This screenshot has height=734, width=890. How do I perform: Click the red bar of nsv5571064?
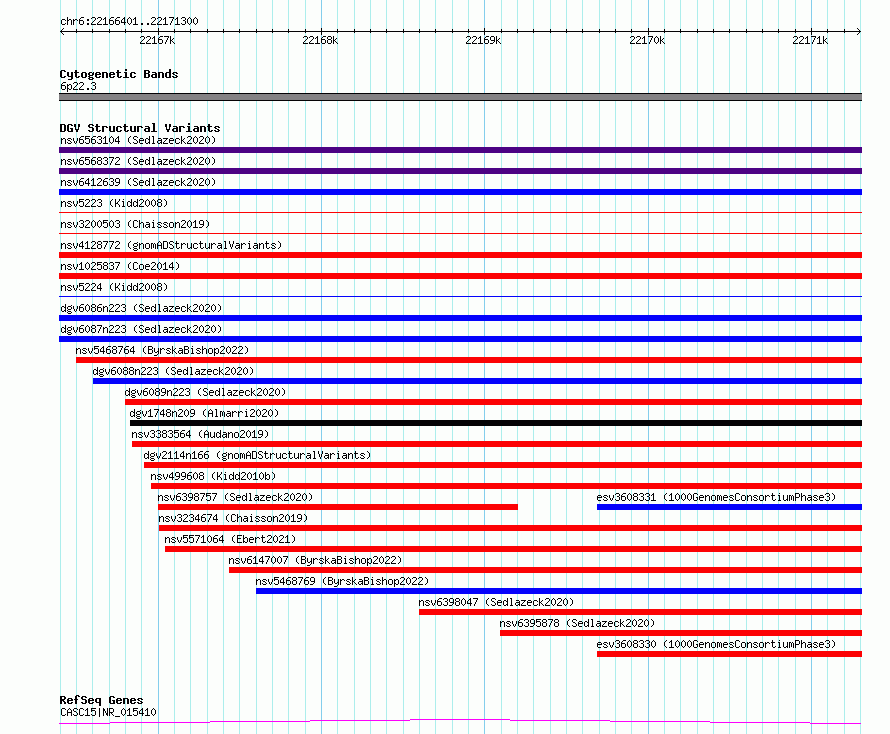coord(514,549)
